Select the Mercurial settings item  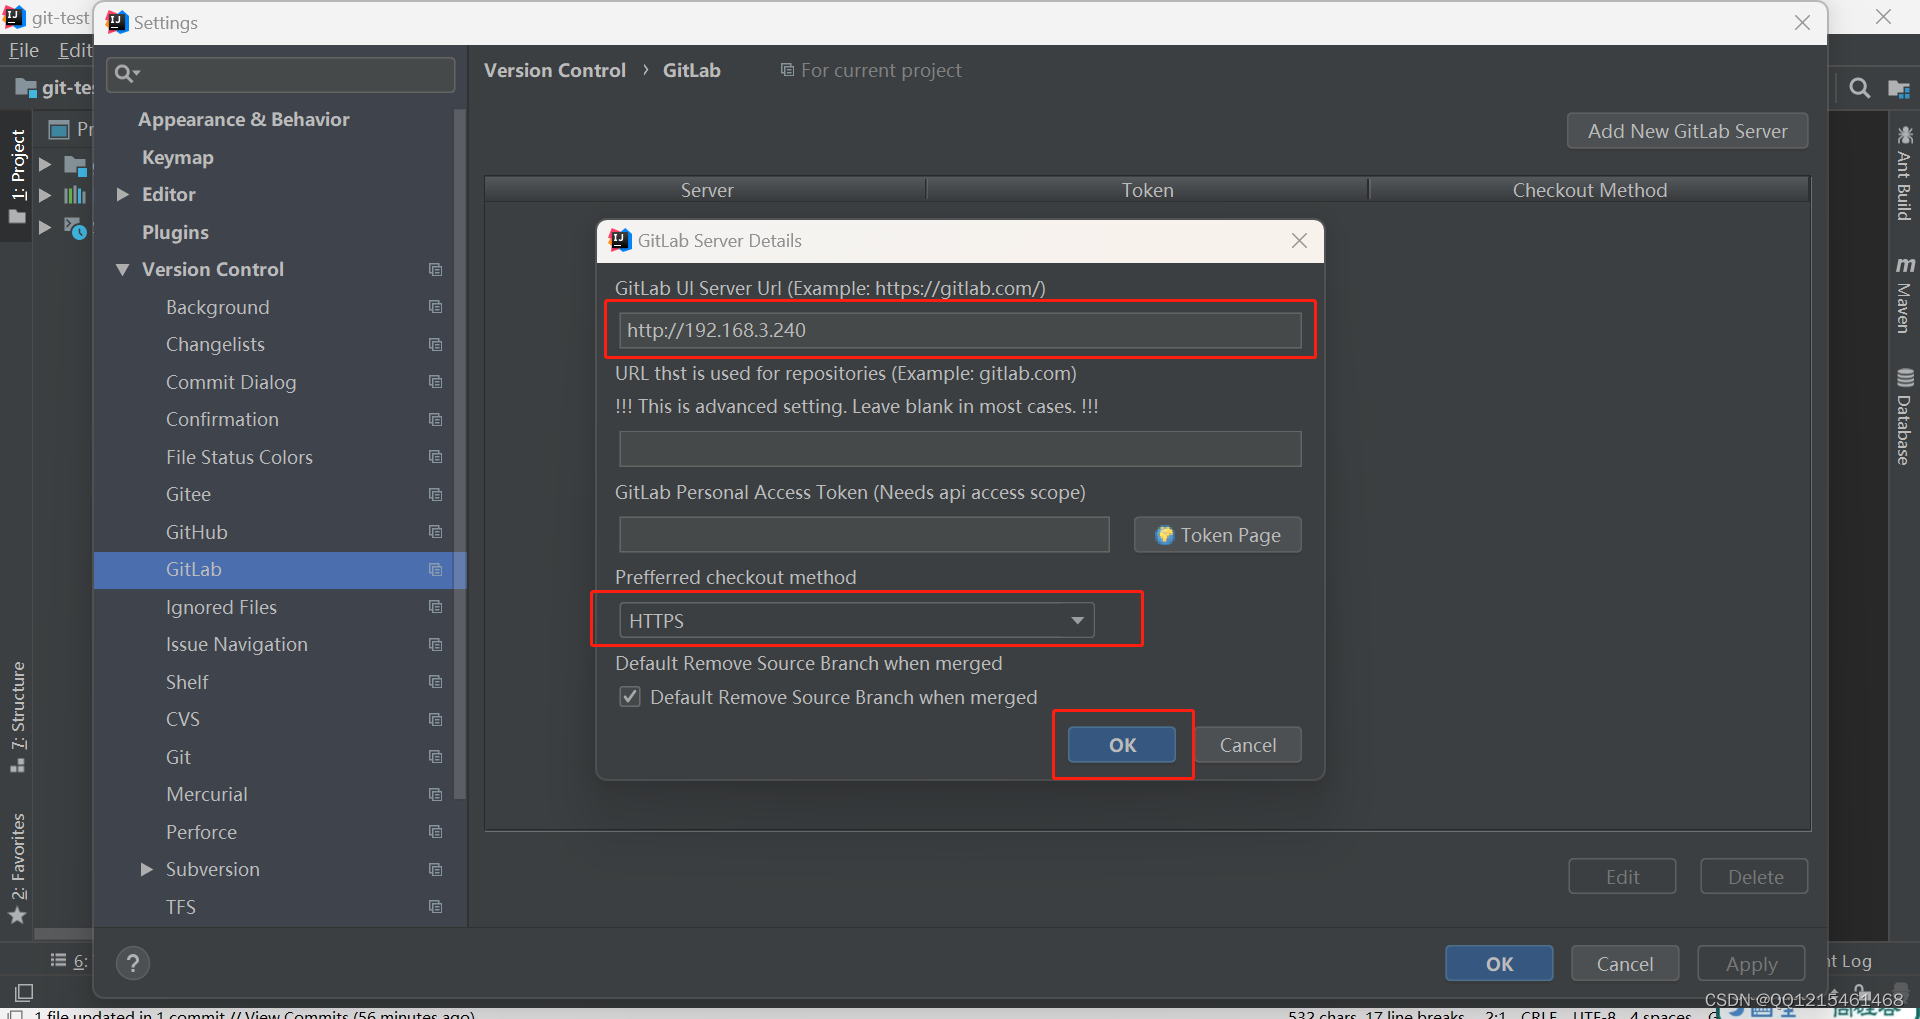pos(207,794)
